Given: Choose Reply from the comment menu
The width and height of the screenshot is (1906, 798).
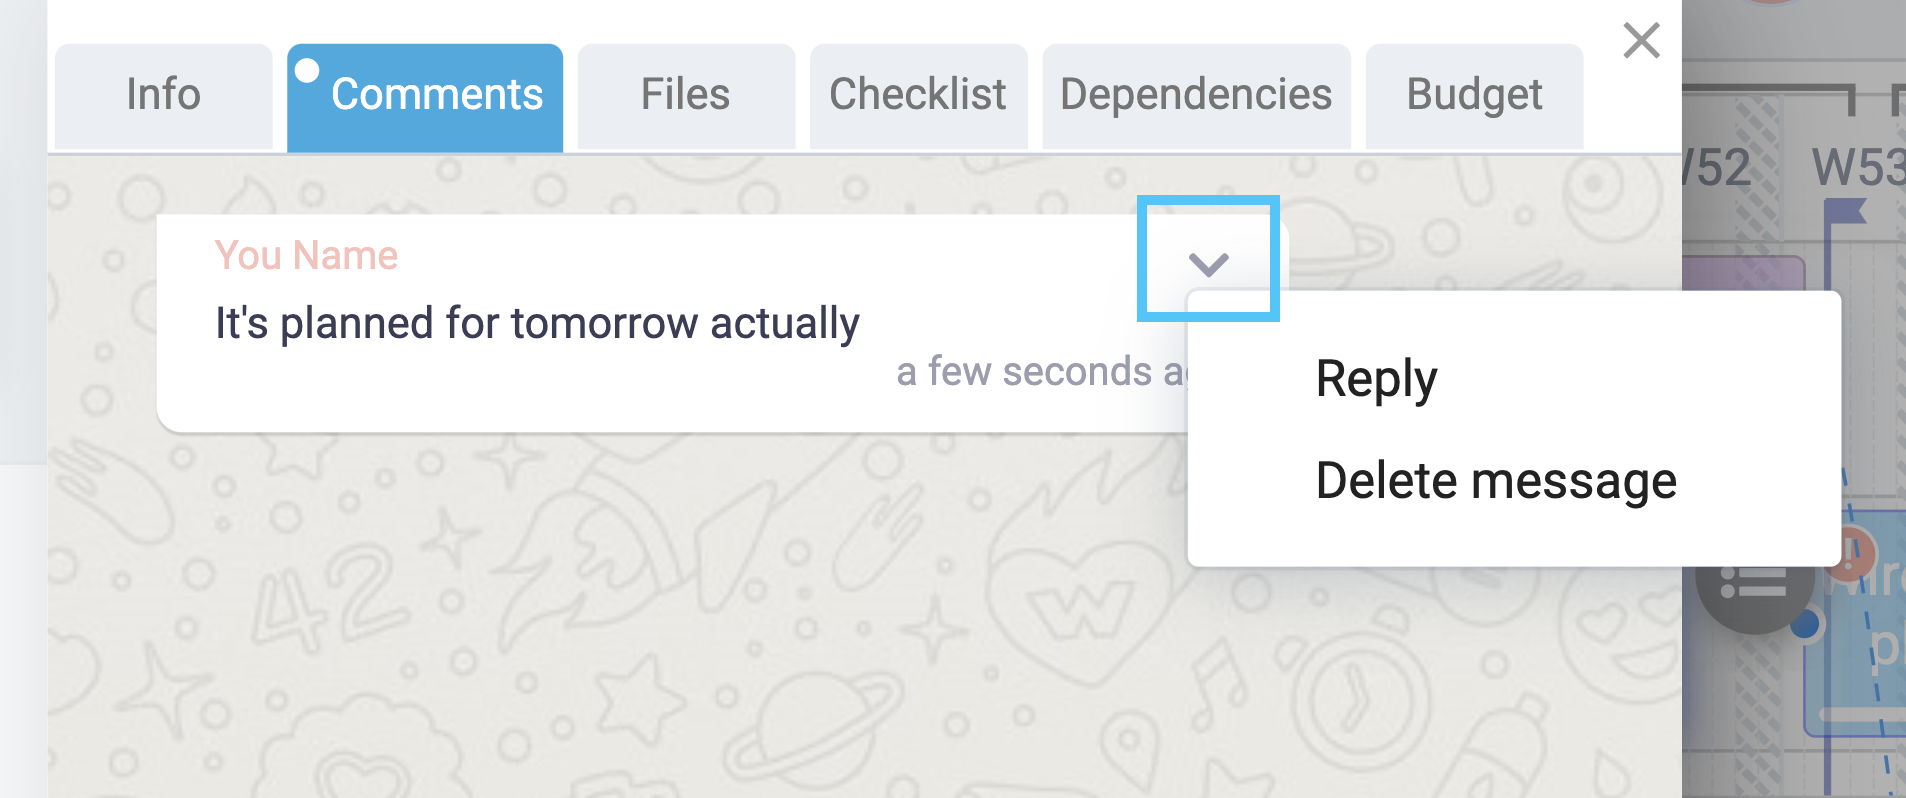Looking at the screenshot, I should point(1376,379).
